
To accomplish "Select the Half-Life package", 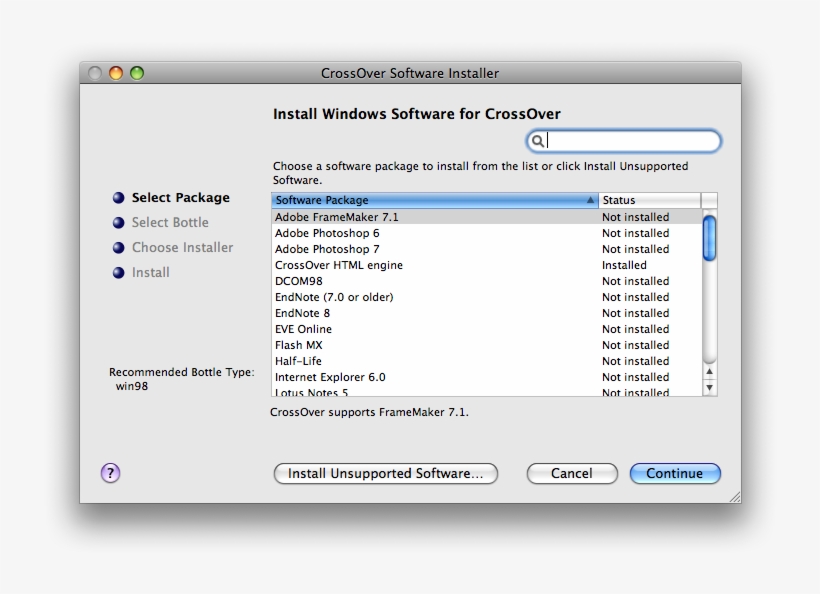I will (486, 361).
